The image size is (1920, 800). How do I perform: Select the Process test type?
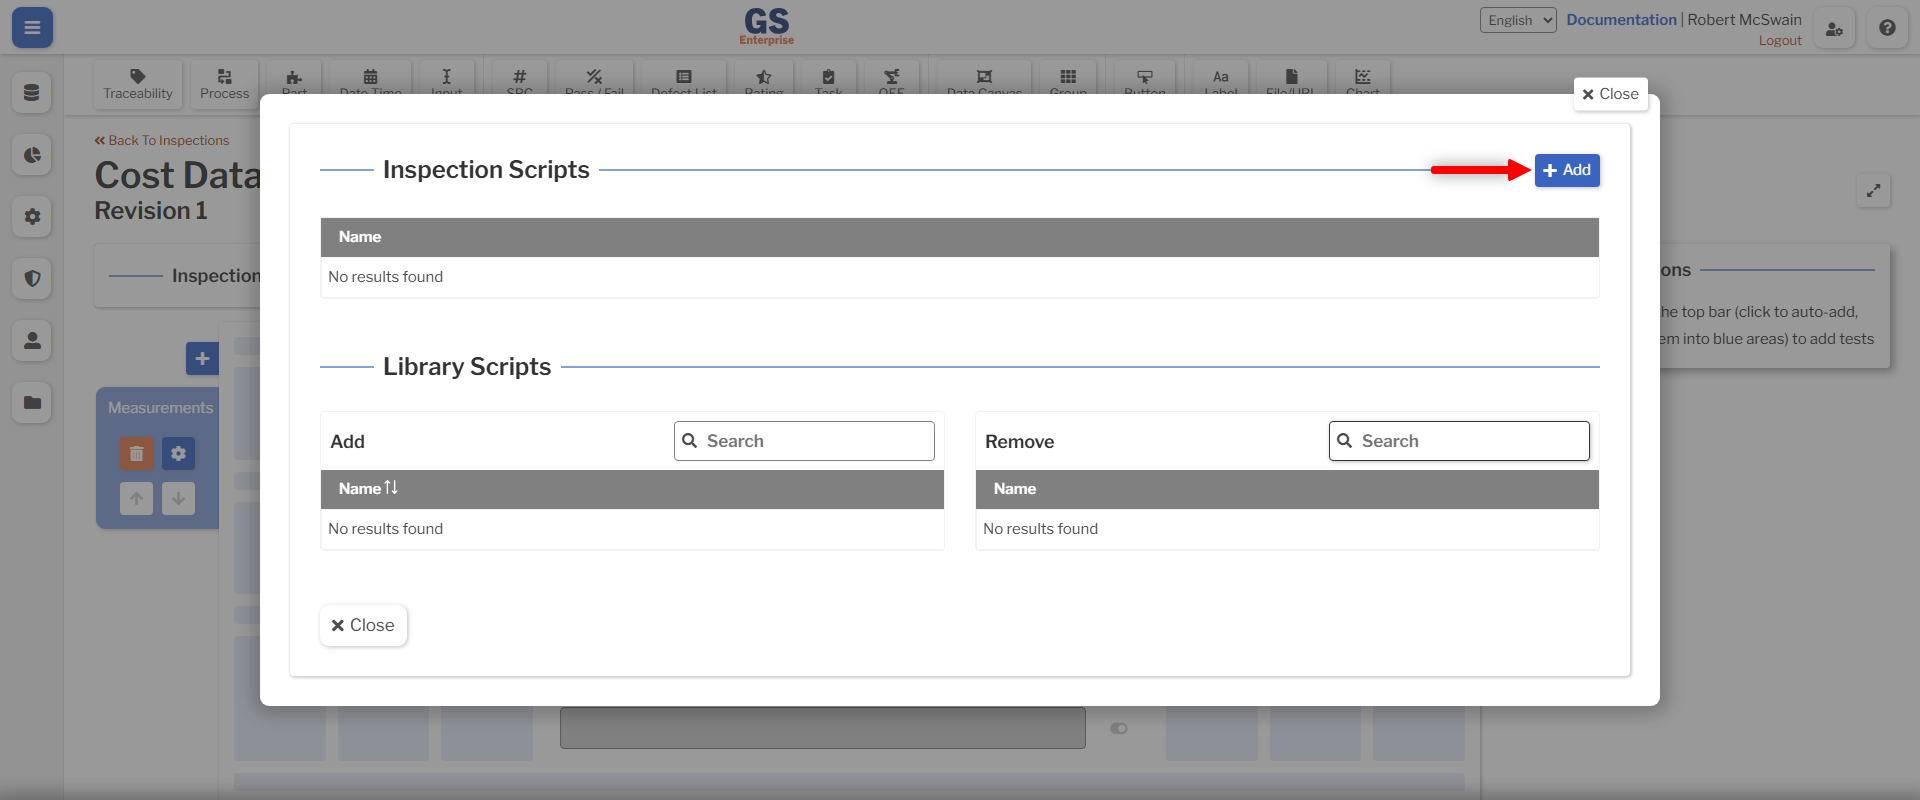coord(224,83)
